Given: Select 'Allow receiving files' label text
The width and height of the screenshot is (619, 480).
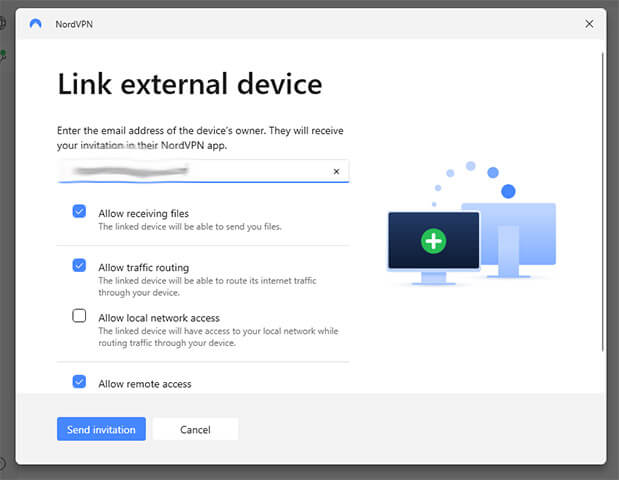Looking at the screenshot, I should tap(144, 214).
